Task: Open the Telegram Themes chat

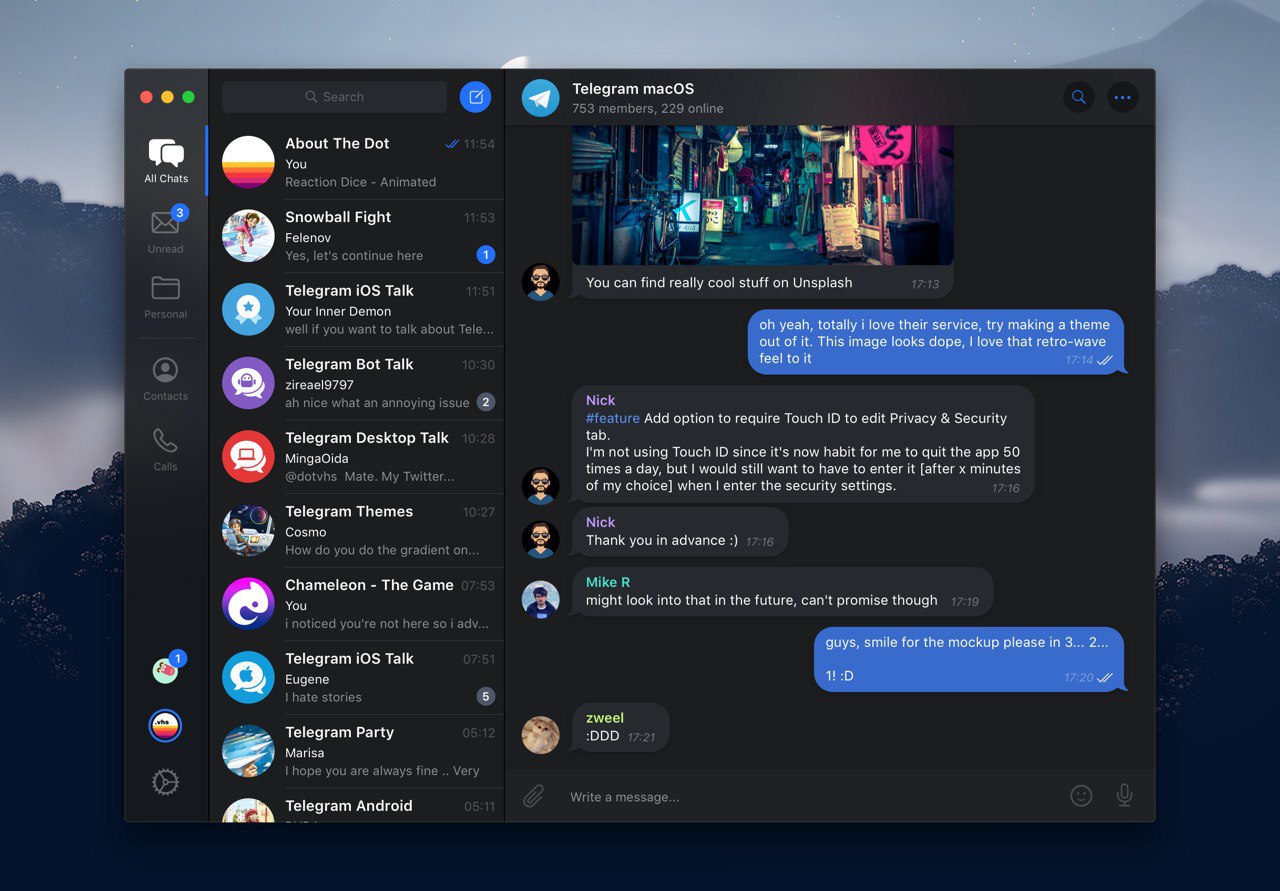Action: point(357,530)
